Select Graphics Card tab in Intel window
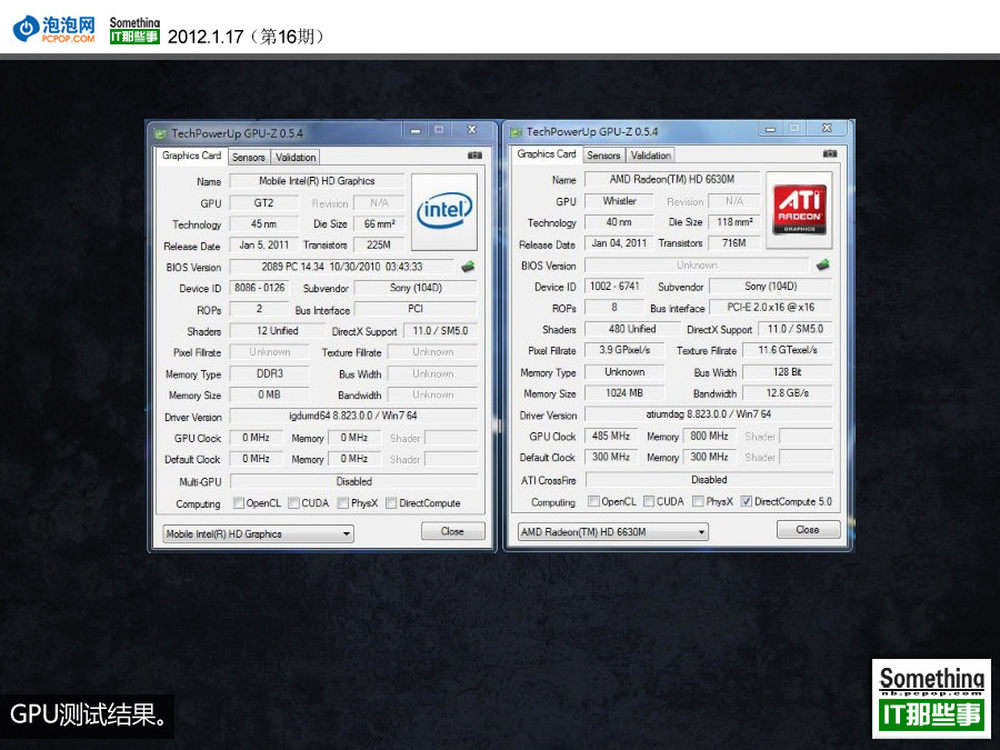The image size is (1000, 750). [x=191, y=156]
